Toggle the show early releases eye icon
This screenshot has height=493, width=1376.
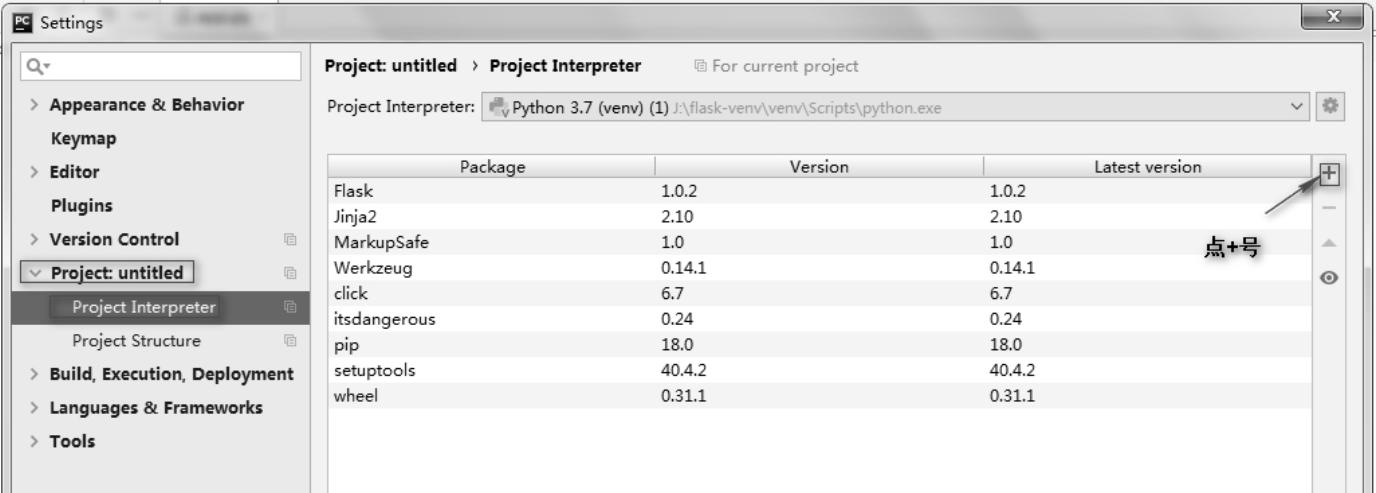[1329, 277]
